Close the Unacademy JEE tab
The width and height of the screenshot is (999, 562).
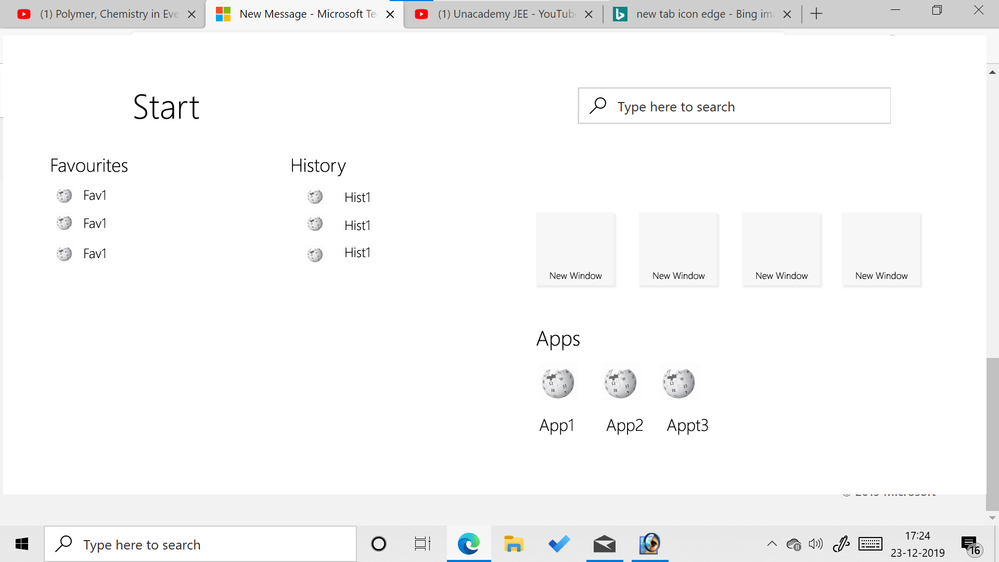pos(589,14)
